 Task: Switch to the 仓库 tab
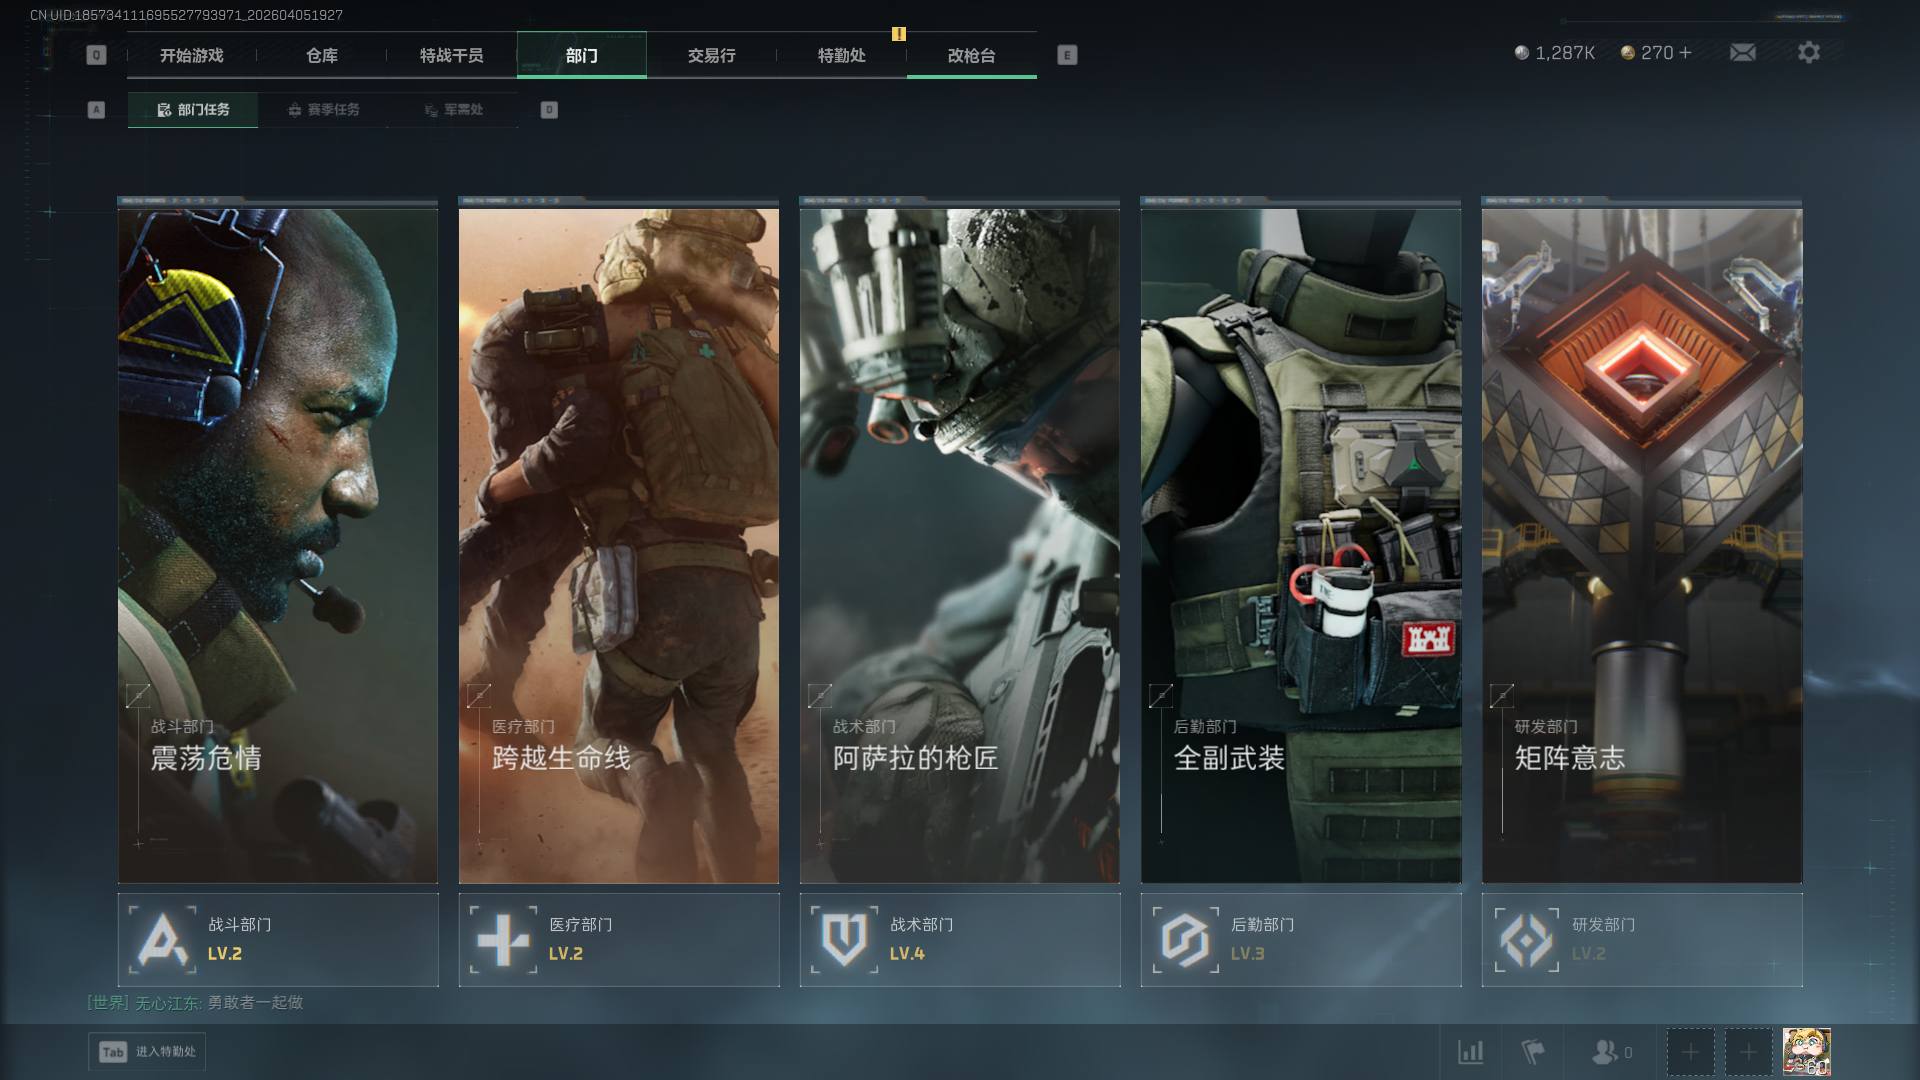(x=321, y=55)
